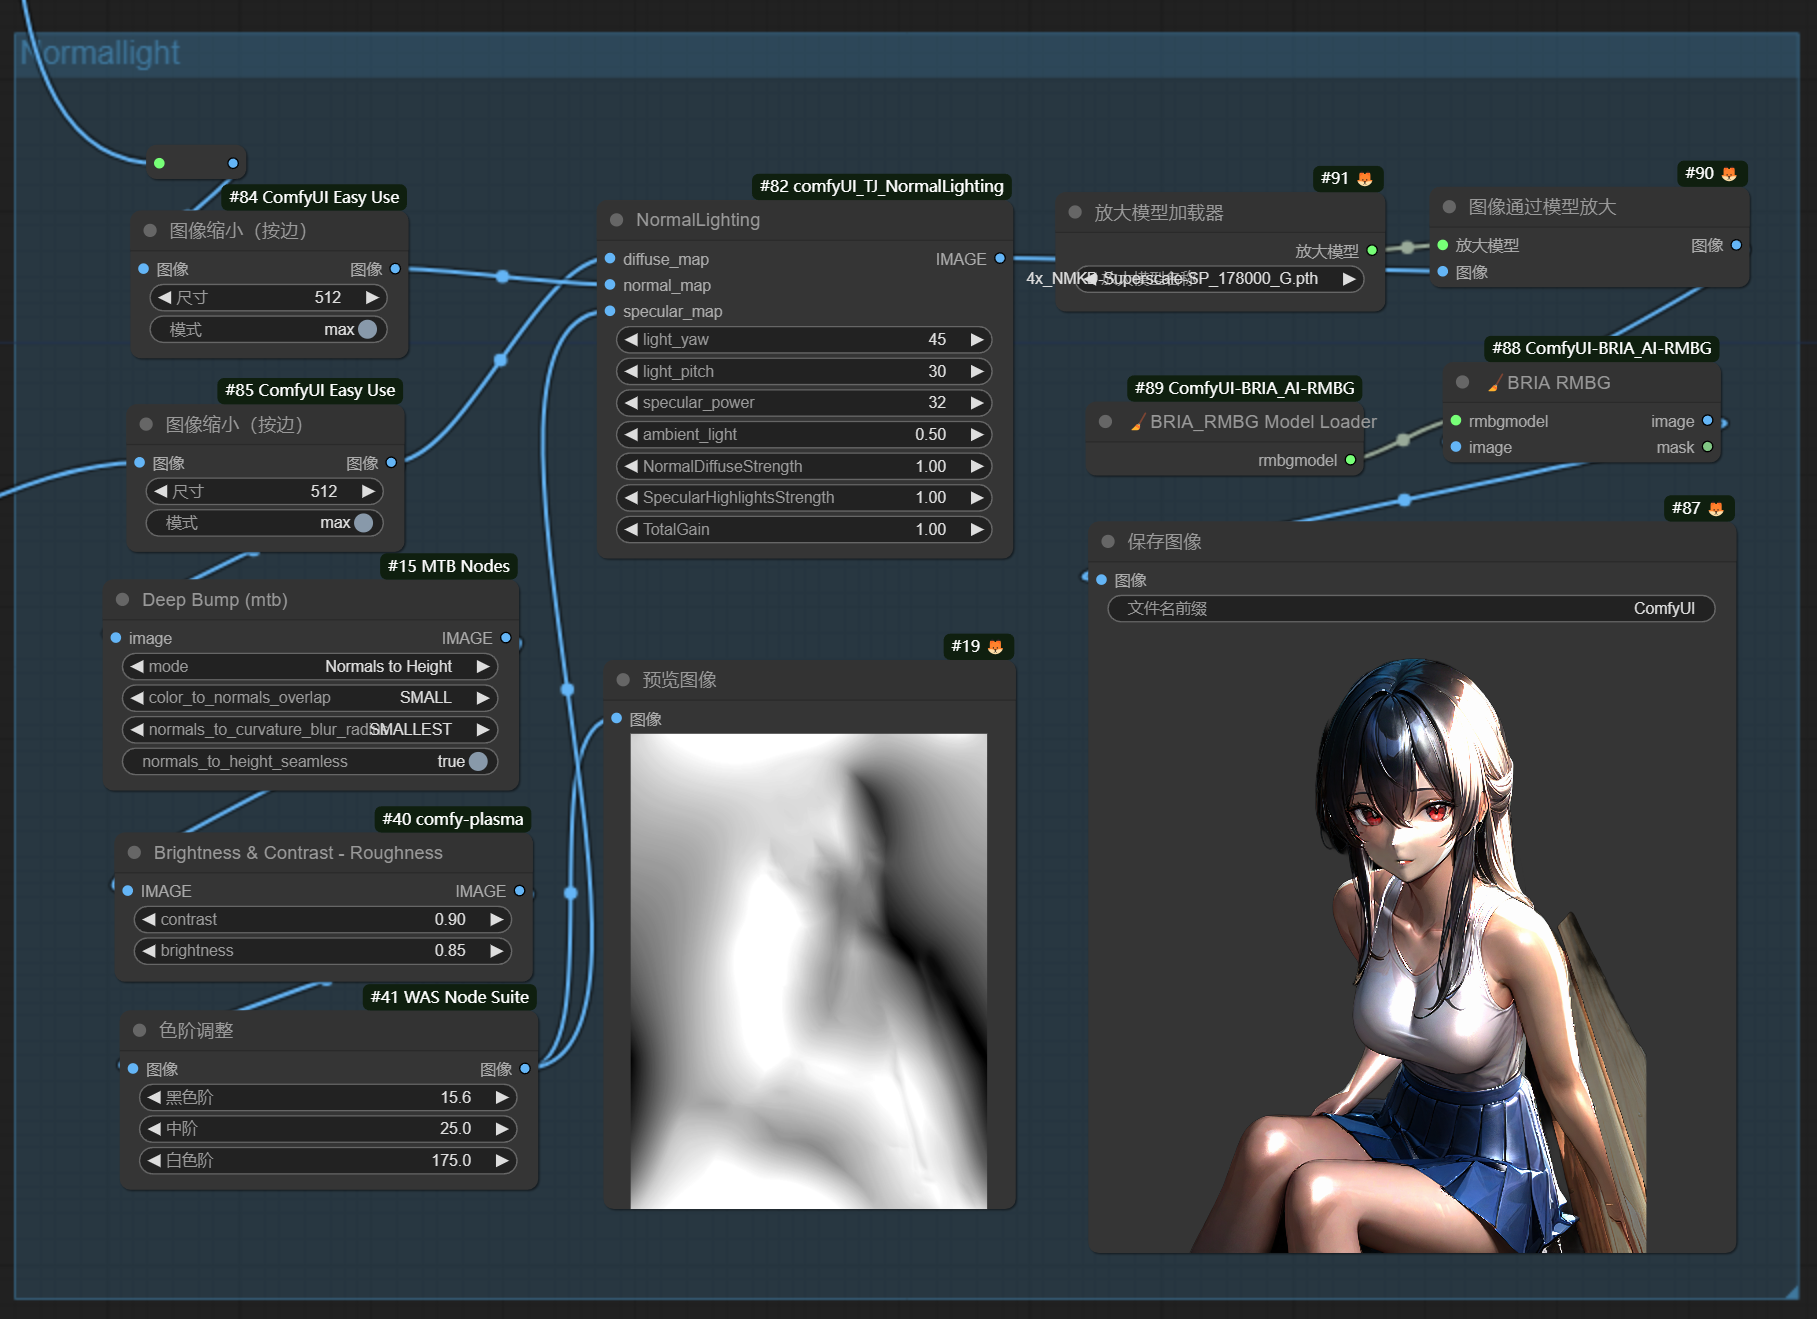Click the grayscale height map preview image
Image resolution: width=1817 pixels, height=1319 pixels.
tap(808, 971)
